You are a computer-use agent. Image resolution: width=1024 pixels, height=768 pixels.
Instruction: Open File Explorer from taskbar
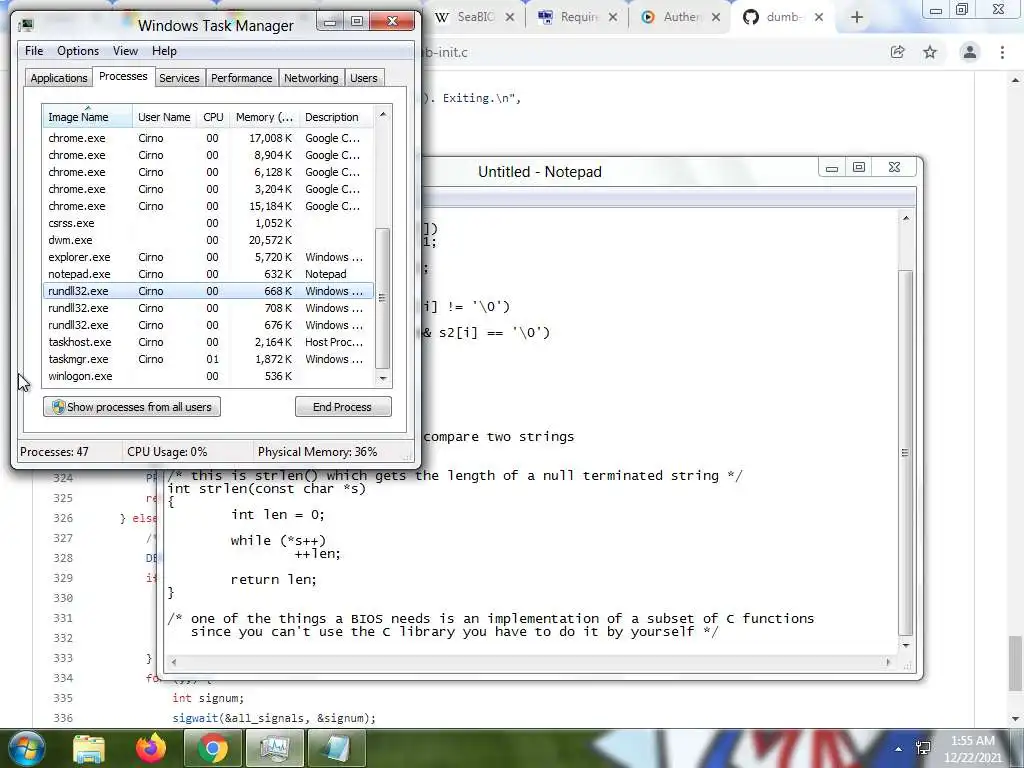(x=89, y=748)
